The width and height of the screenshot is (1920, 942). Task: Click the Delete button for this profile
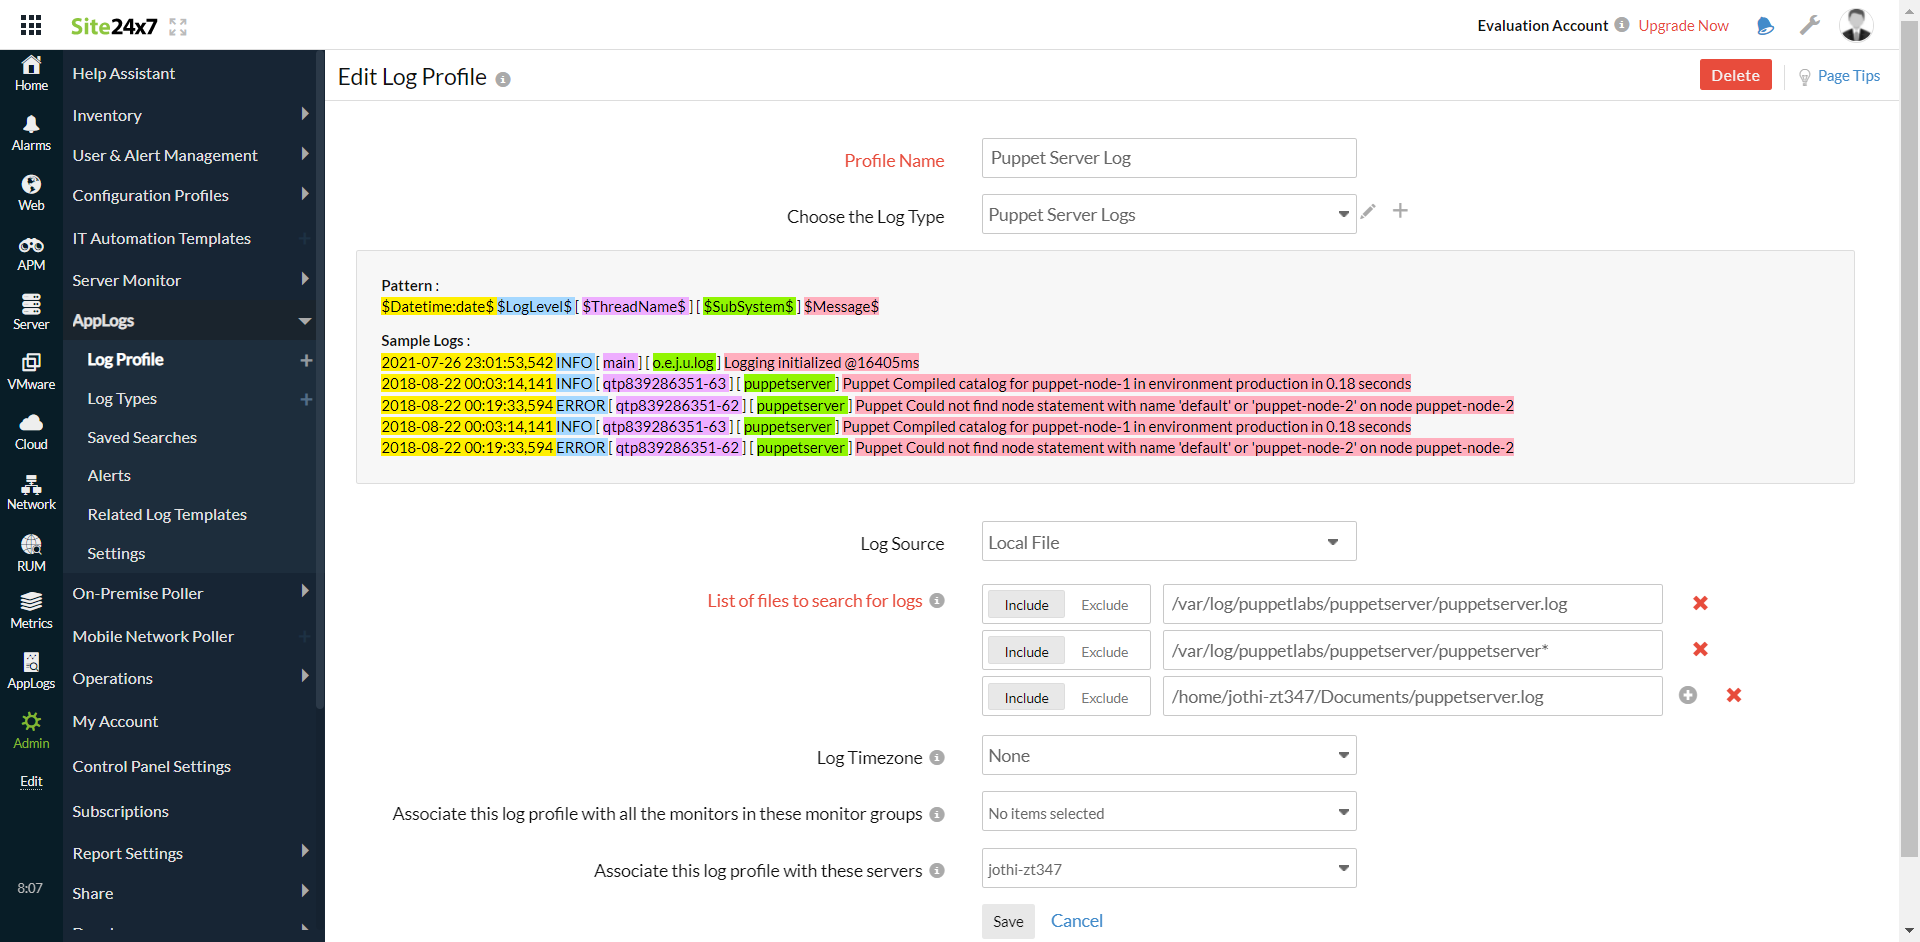pyautogui.click(x=1735, y=74)
